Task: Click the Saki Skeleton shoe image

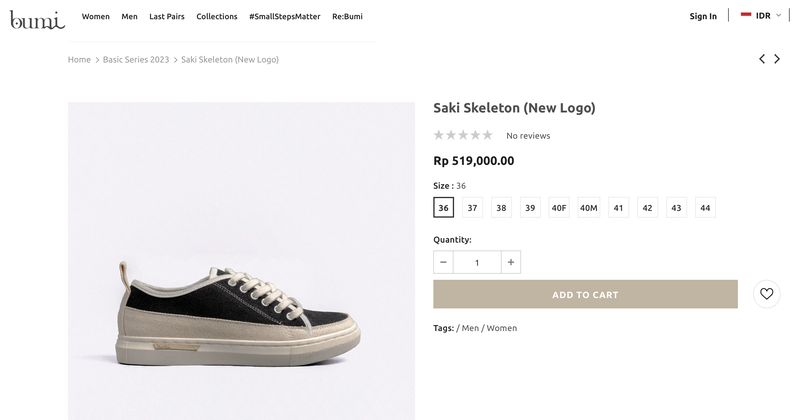Action: (x=240, y=315)
